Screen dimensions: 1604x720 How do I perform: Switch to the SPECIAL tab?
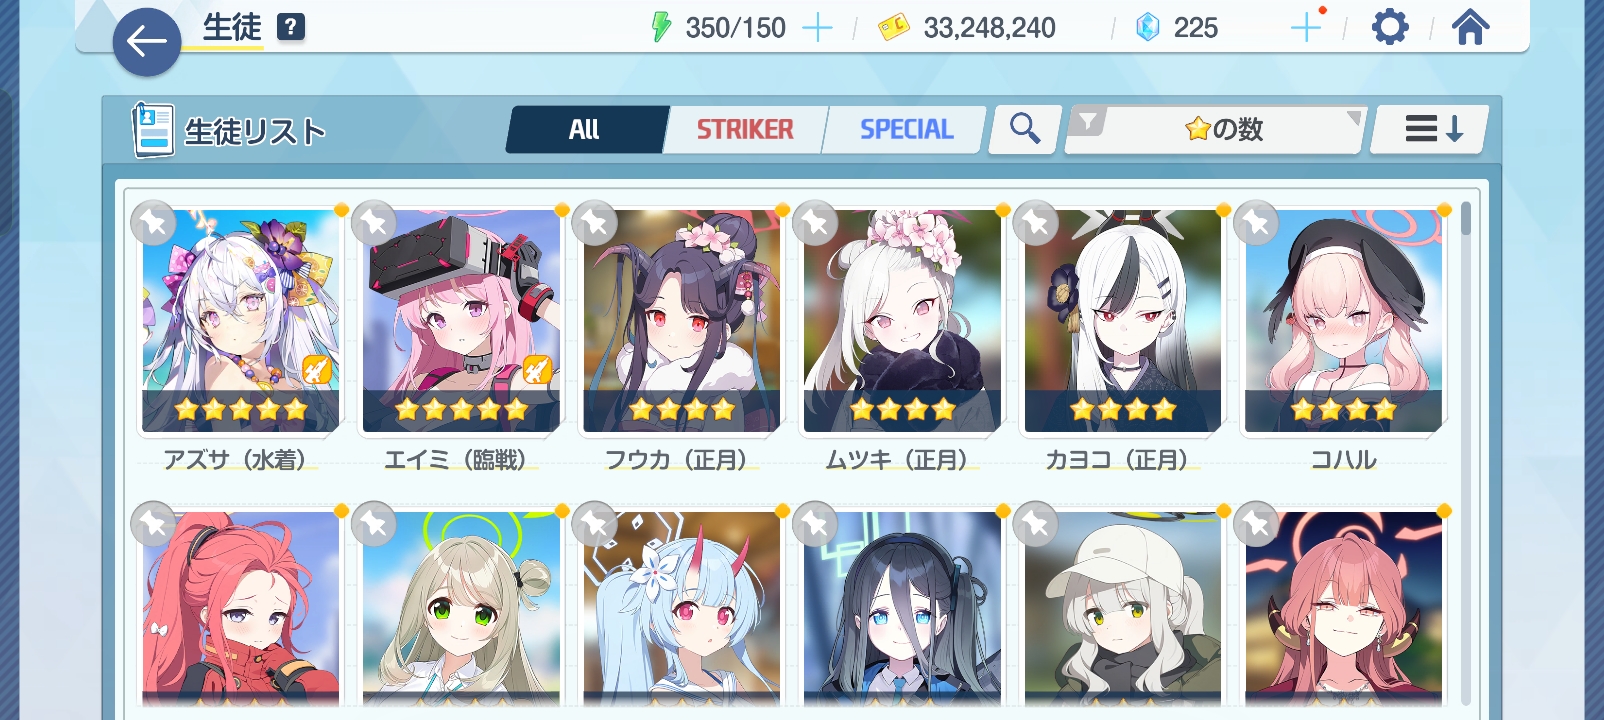tap(906, 130)
